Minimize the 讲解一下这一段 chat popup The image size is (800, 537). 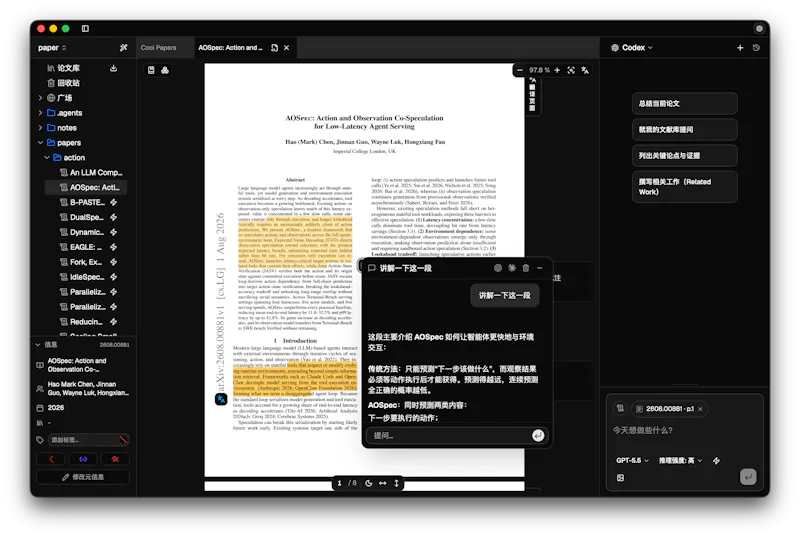click(x=540, y=268)
